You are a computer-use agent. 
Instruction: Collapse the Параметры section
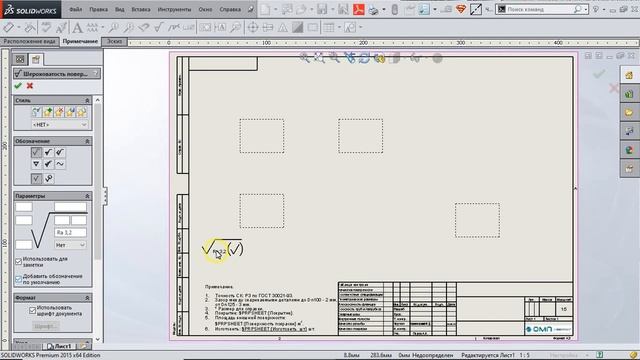tap(87, 196)
